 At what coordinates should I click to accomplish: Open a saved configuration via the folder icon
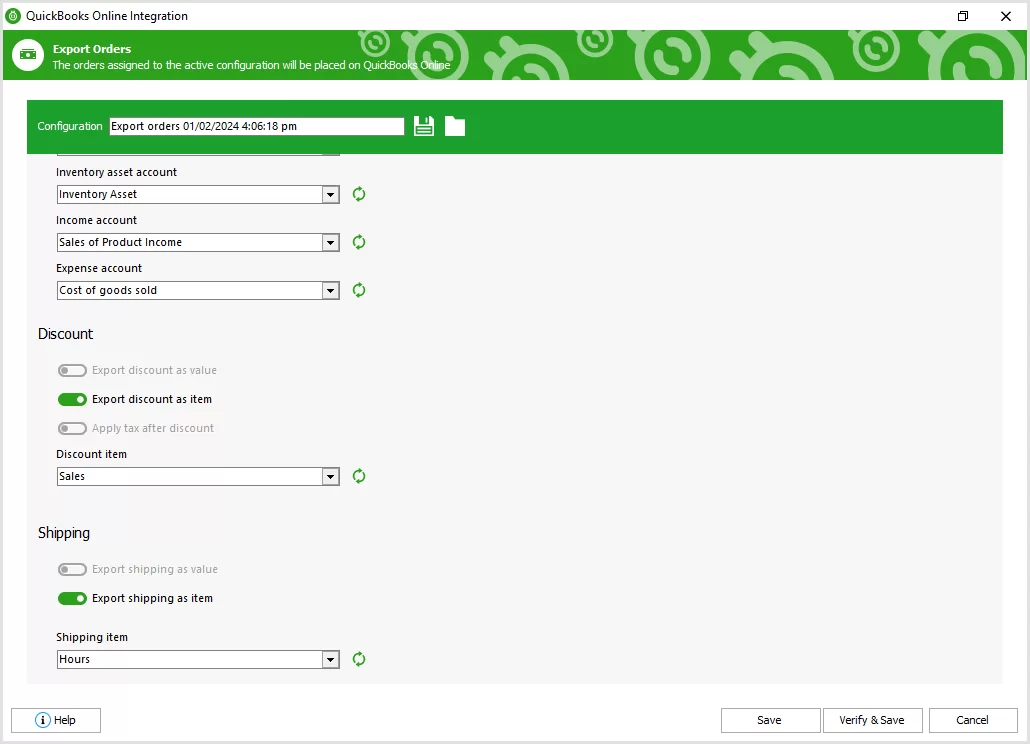coord(454,125)
